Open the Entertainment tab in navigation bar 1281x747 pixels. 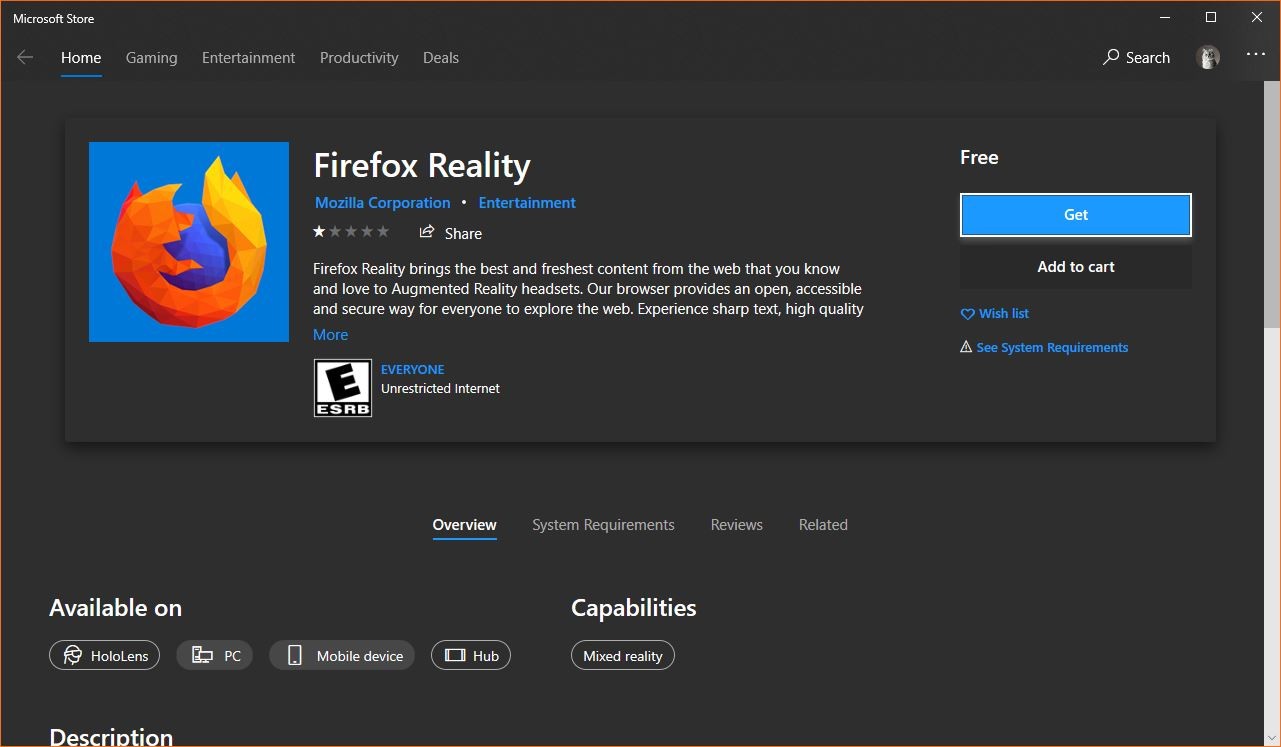coord(249,58)
